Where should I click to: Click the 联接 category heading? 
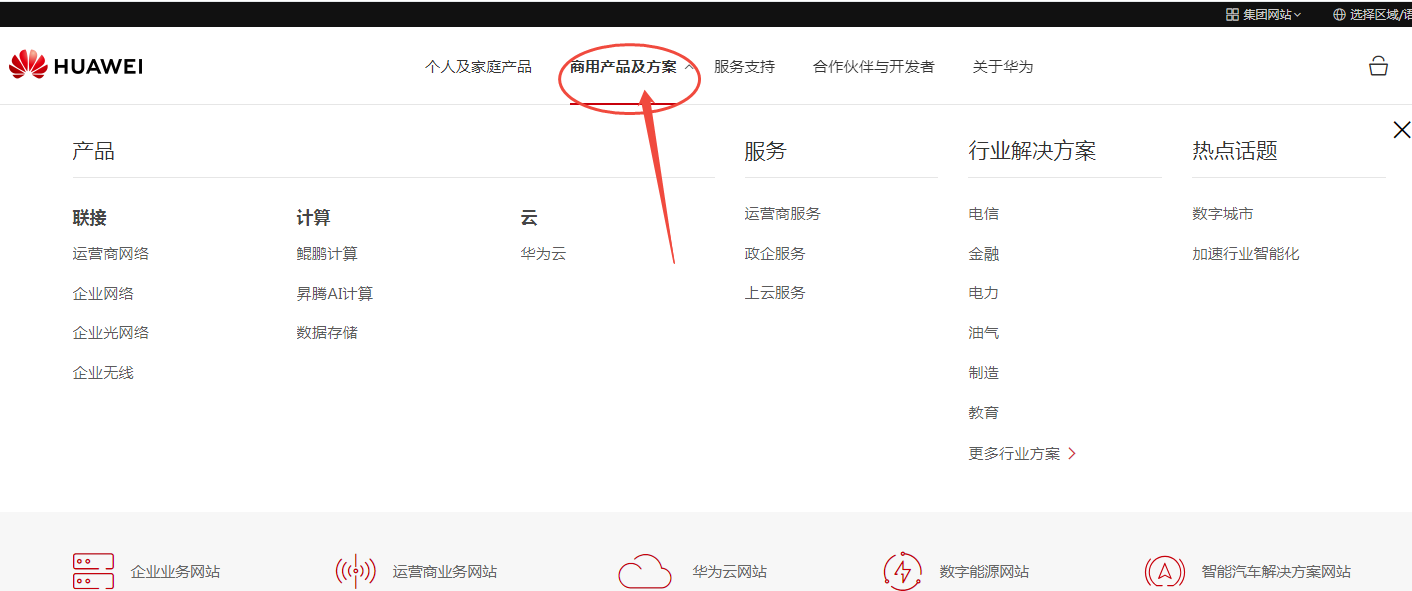pos(89,217)
